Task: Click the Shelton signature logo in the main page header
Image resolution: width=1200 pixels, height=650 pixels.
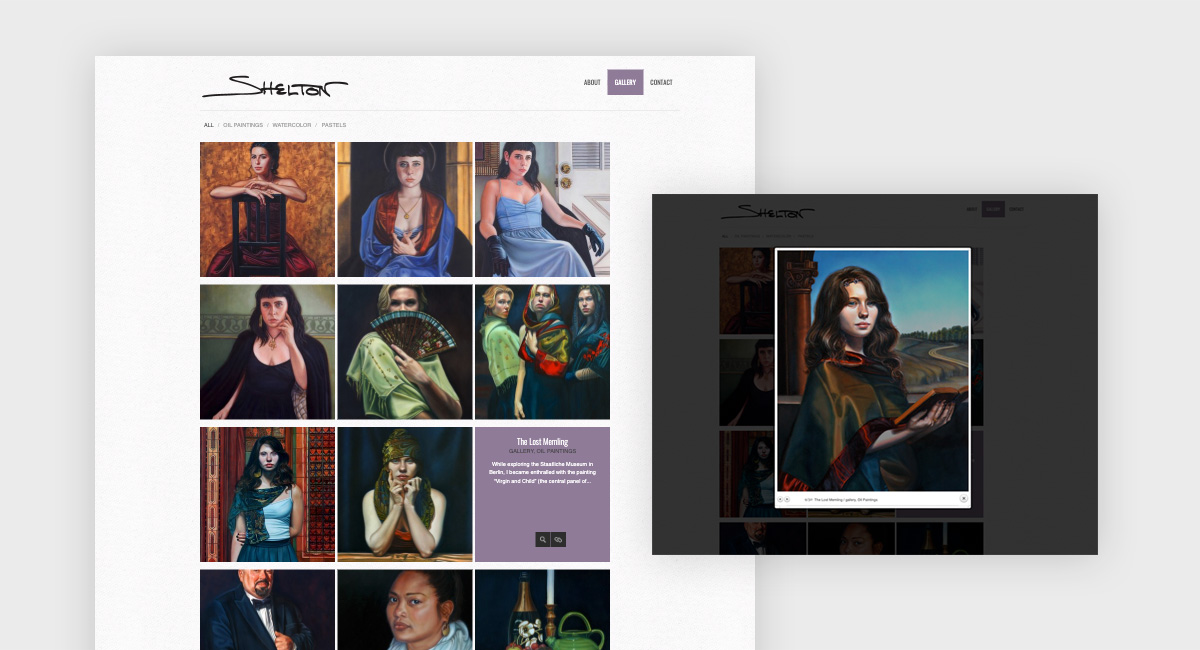Action: pos(275,87)
